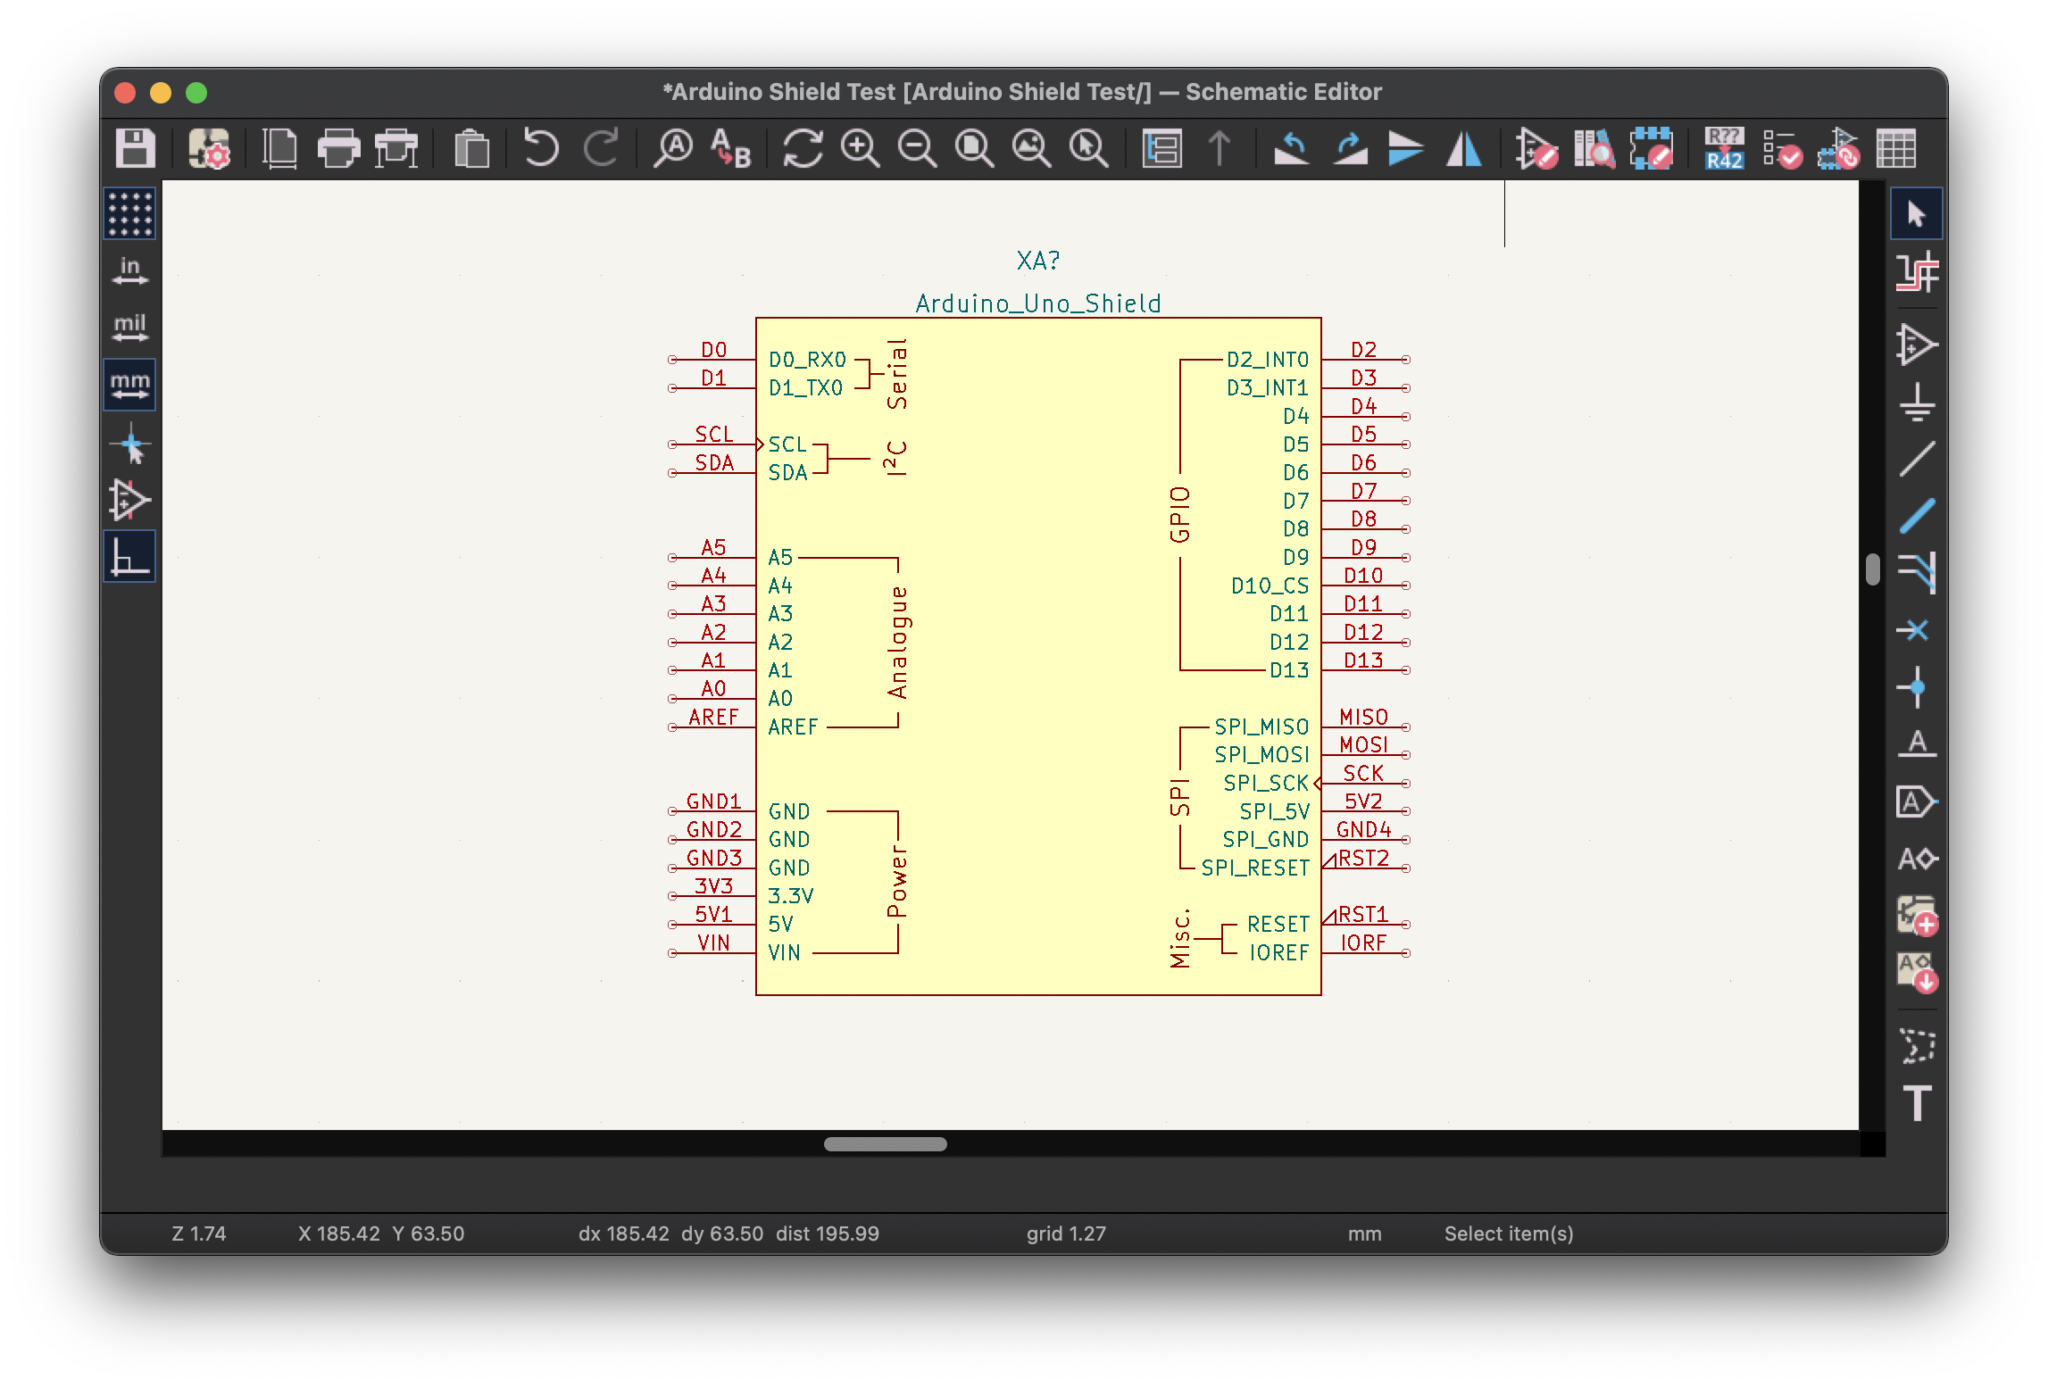Save the schematic with the disk icon

pos(135,149)
